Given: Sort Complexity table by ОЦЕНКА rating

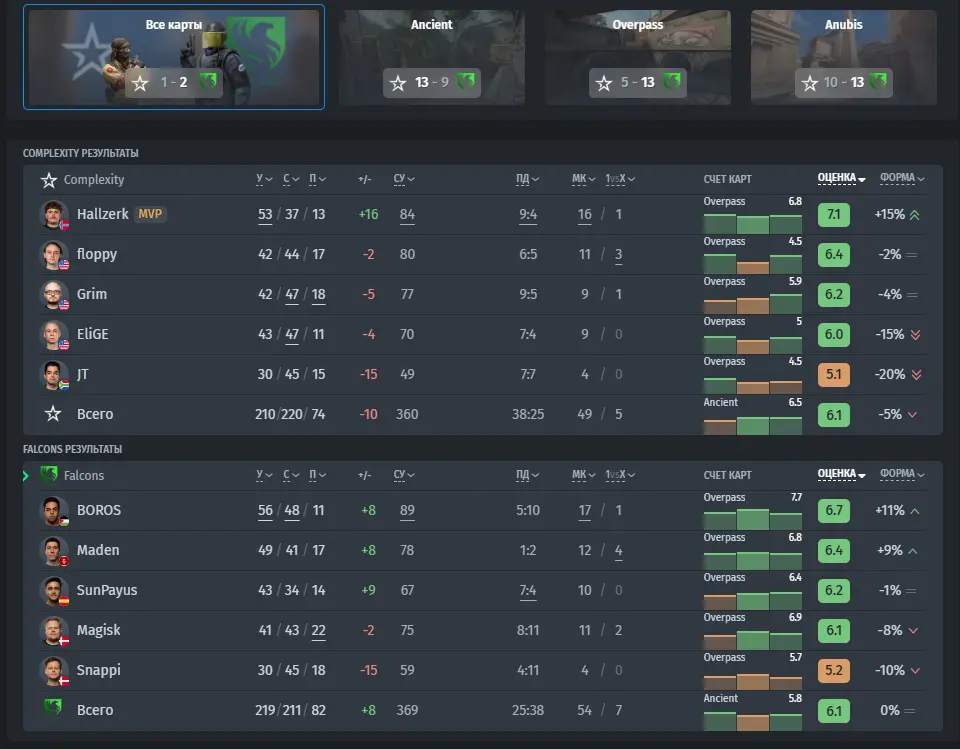Looking at the screenshot, I should [x=841, y=178].
